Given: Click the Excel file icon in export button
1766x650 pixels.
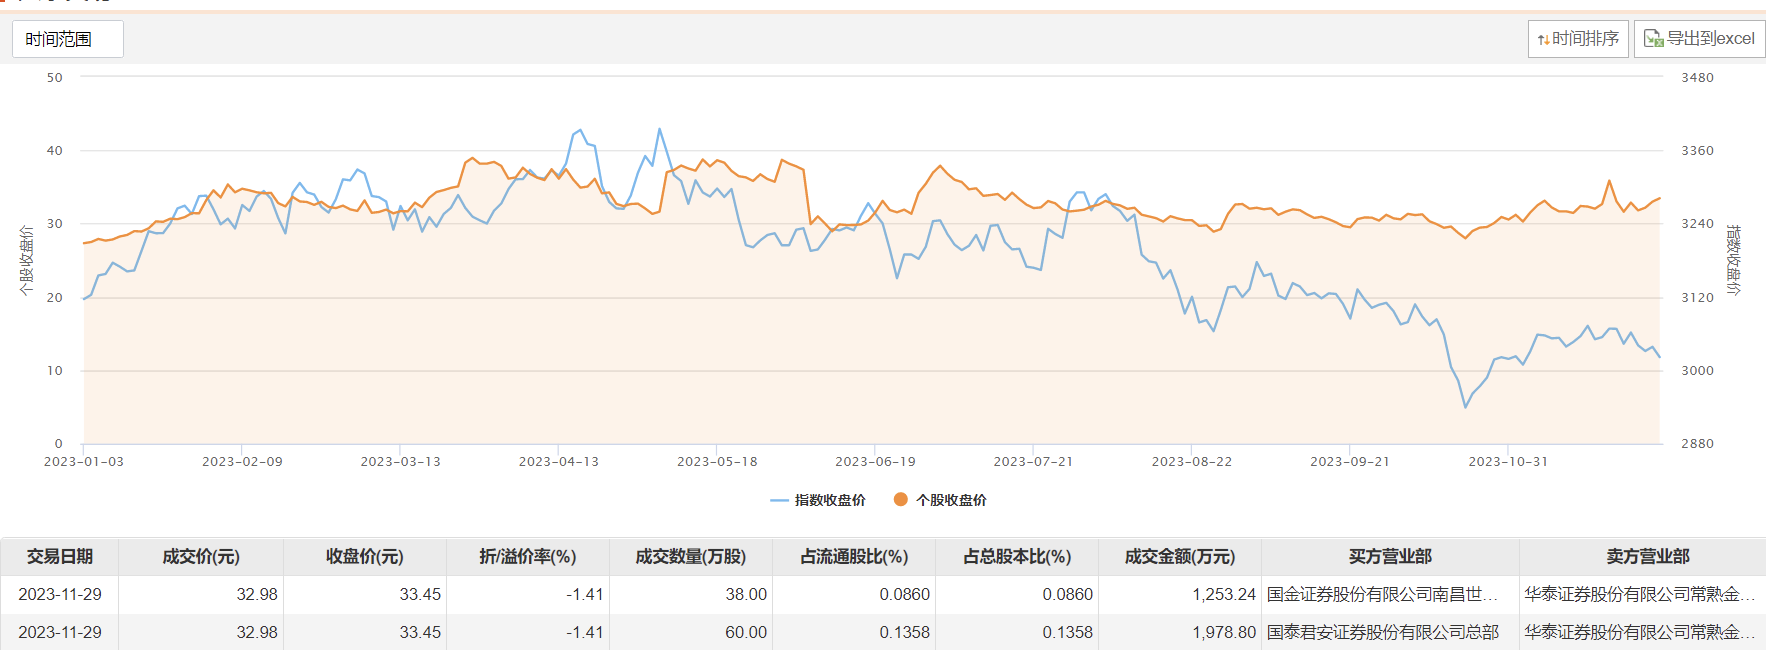Looking at the screenshot, I should click(1654, 39).
